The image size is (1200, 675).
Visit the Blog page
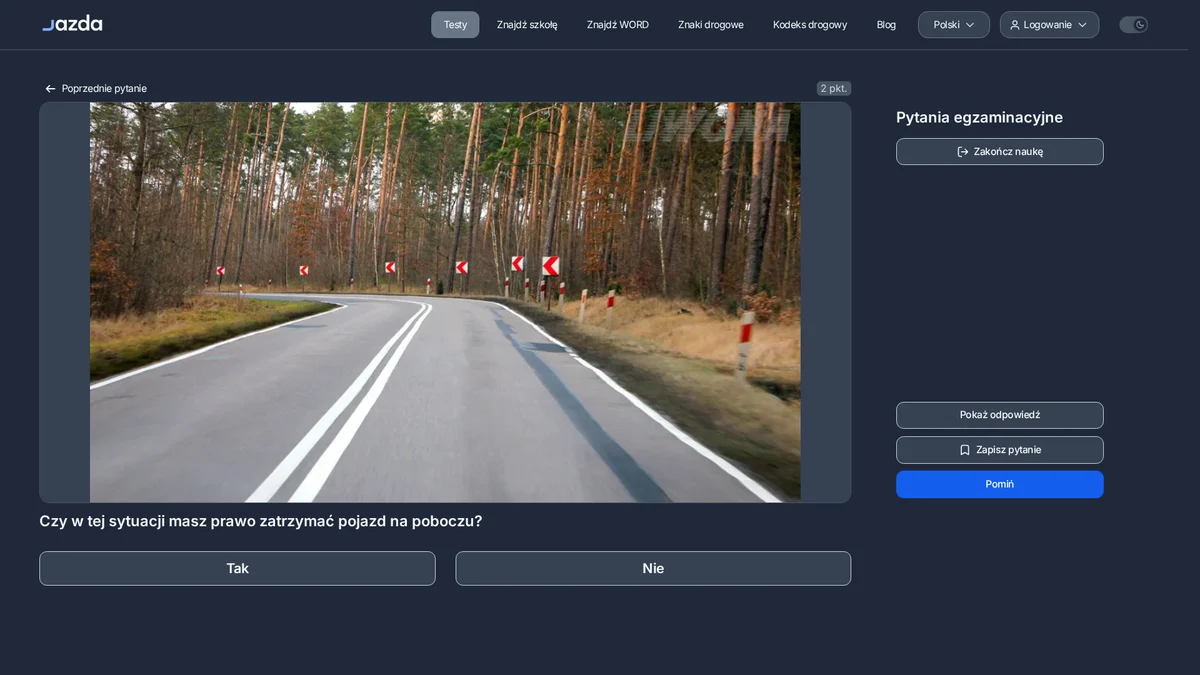click(886, 25)
